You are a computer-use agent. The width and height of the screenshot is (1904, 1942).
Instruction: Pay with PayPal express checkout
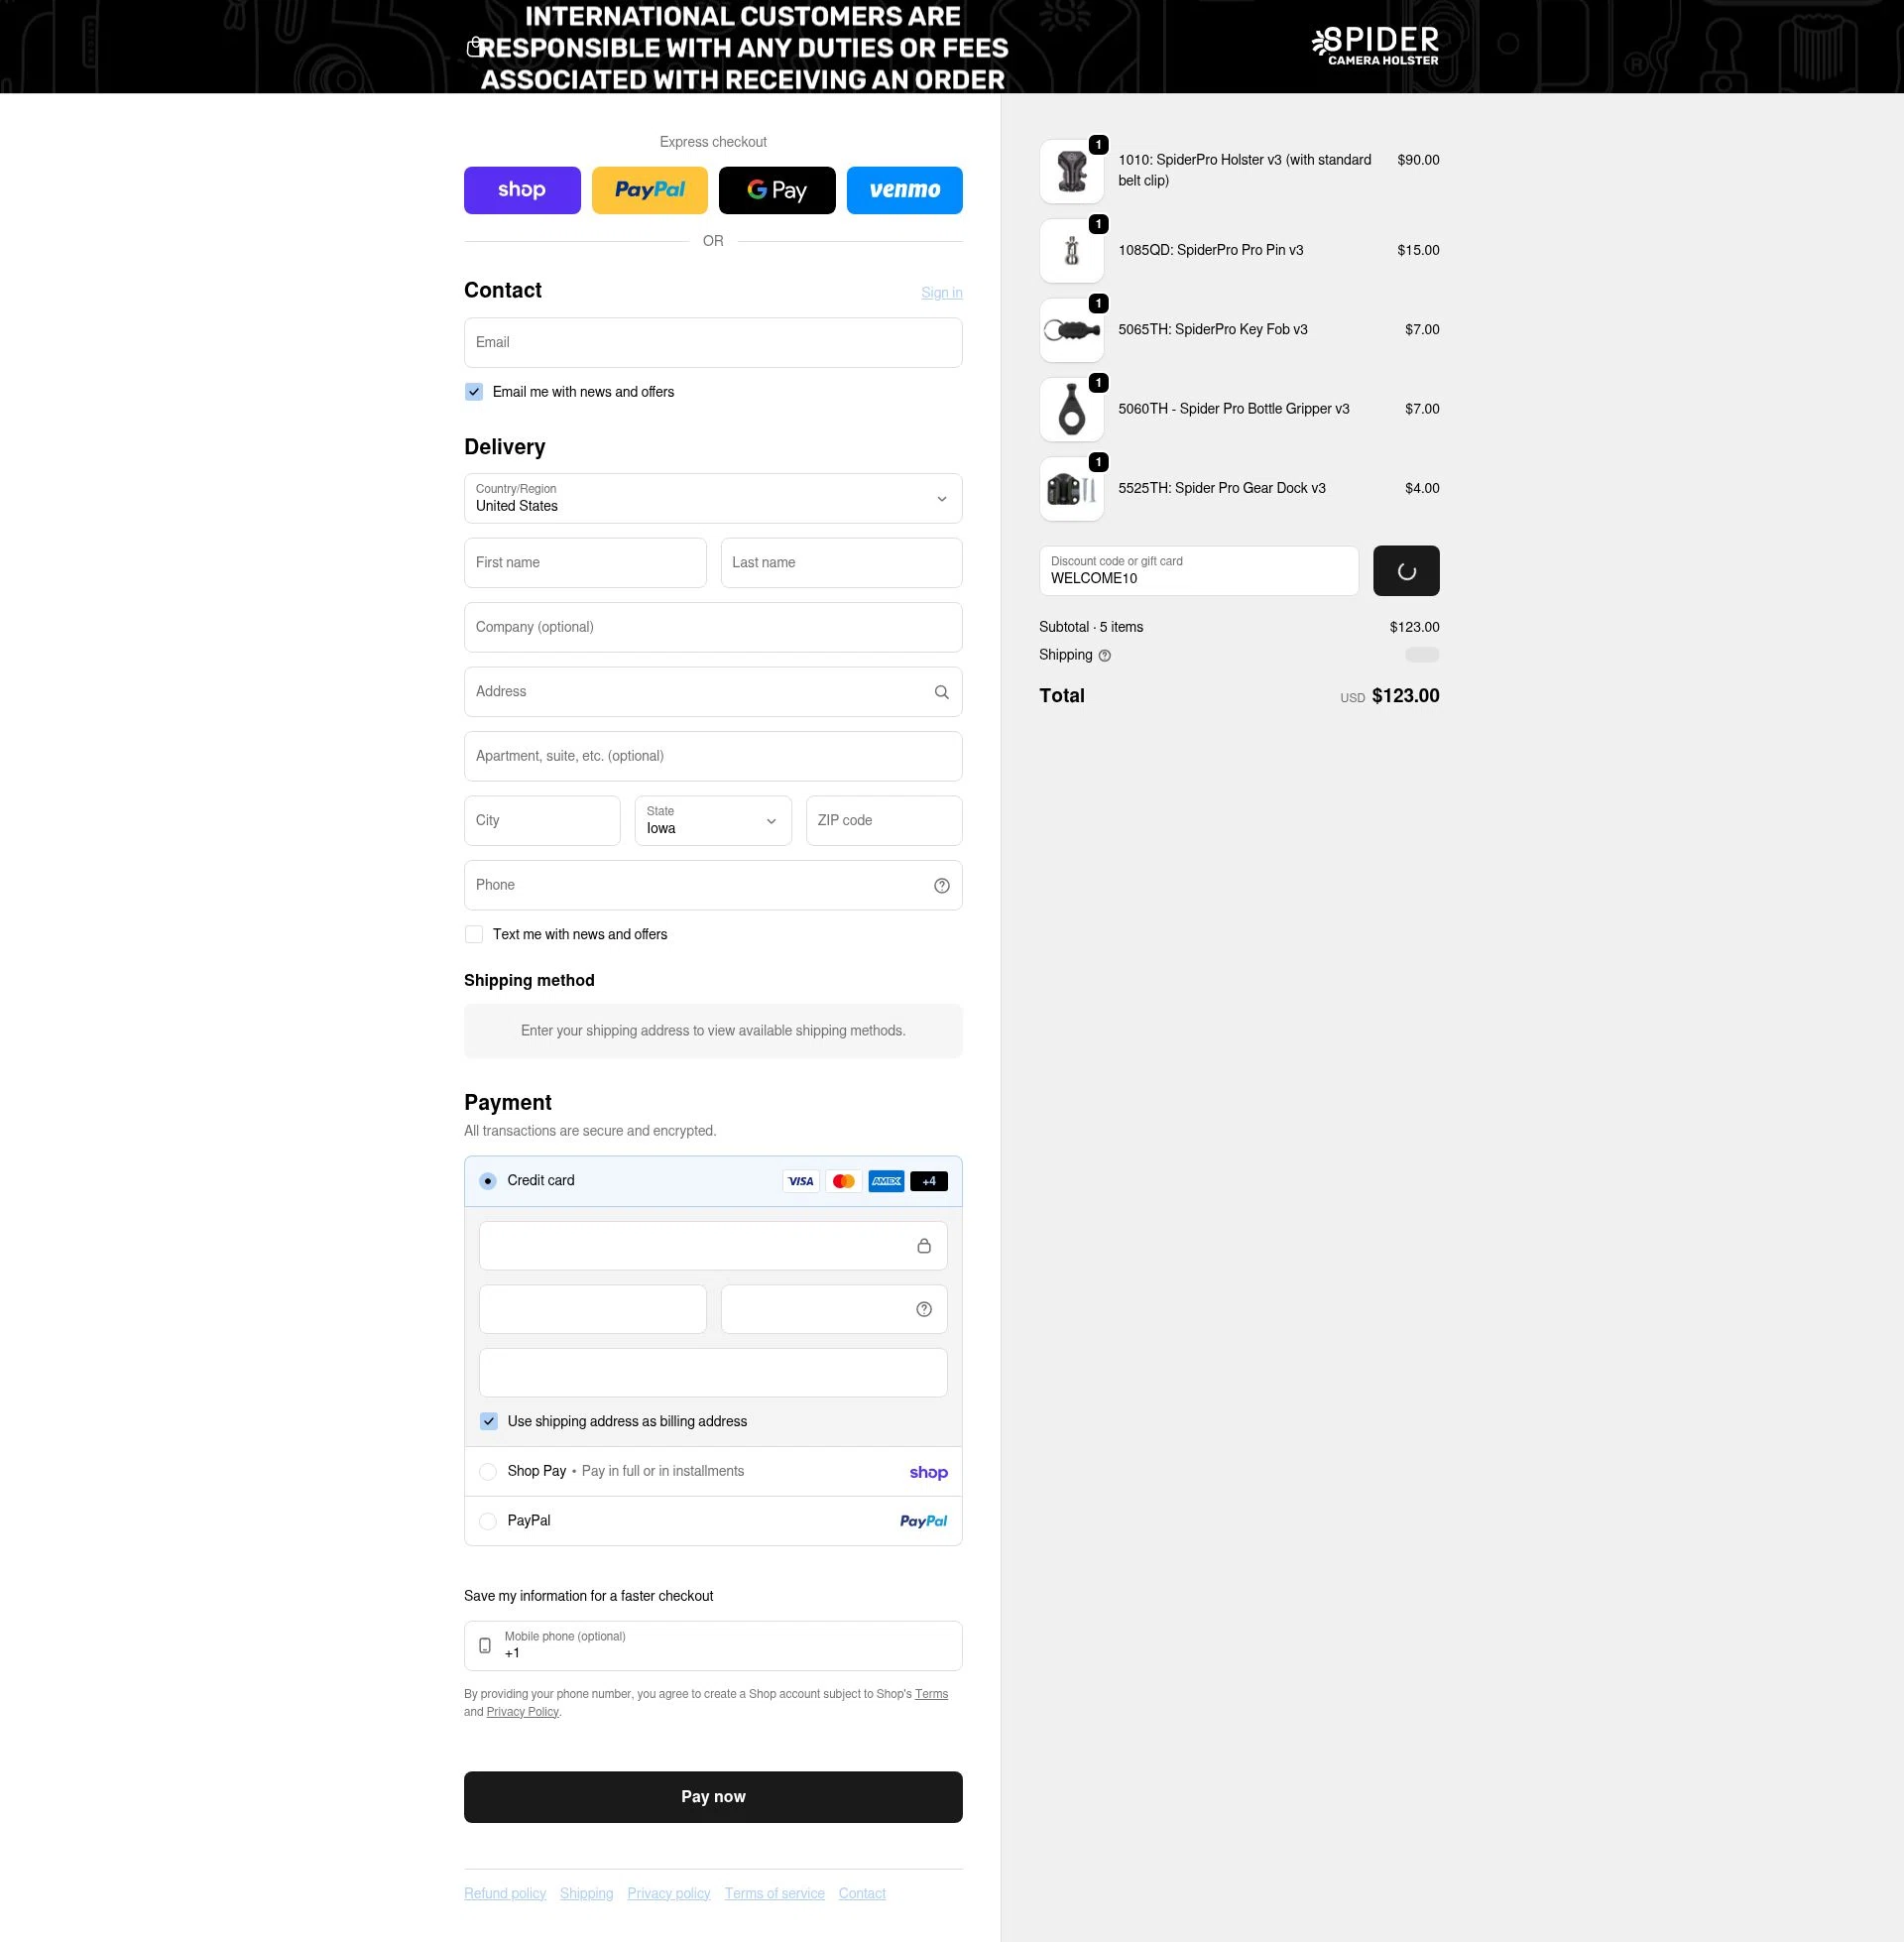click(x=649, y=190)
